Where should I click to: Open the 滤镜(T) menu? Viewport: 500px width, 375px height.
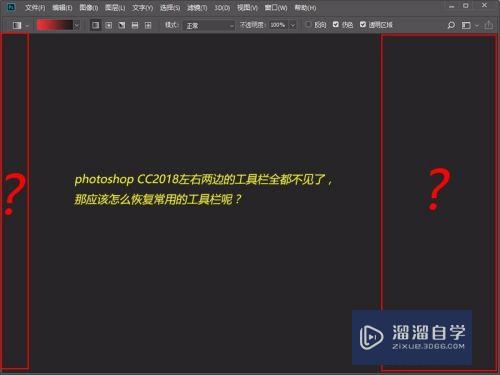(x=197, y=7)
